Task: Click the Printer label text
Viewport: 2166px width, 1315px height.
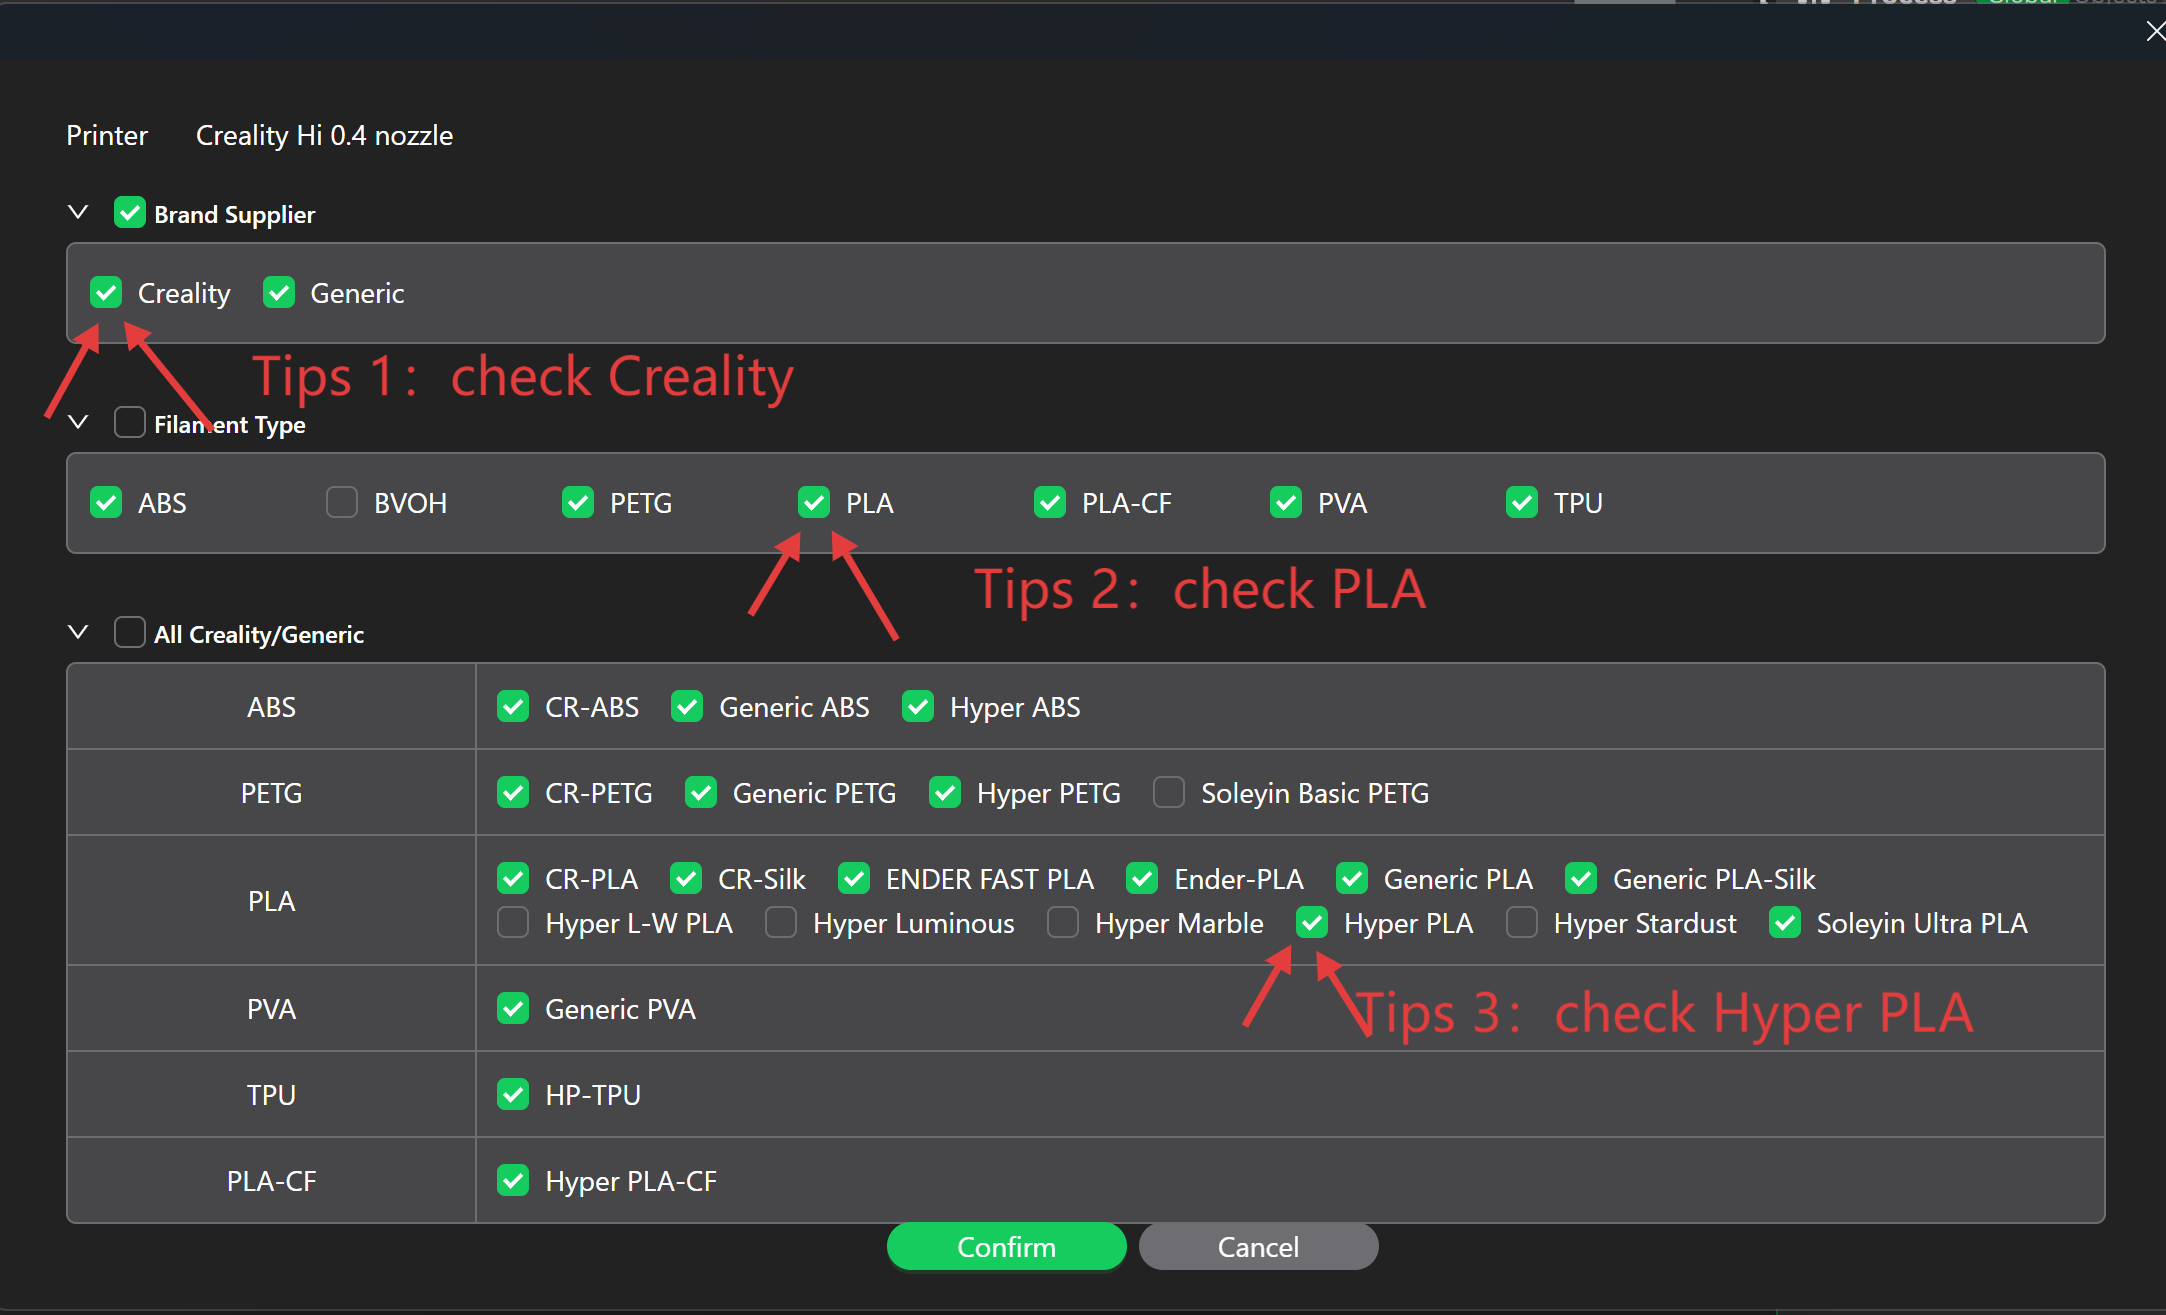Action: [x=107, y=135]
